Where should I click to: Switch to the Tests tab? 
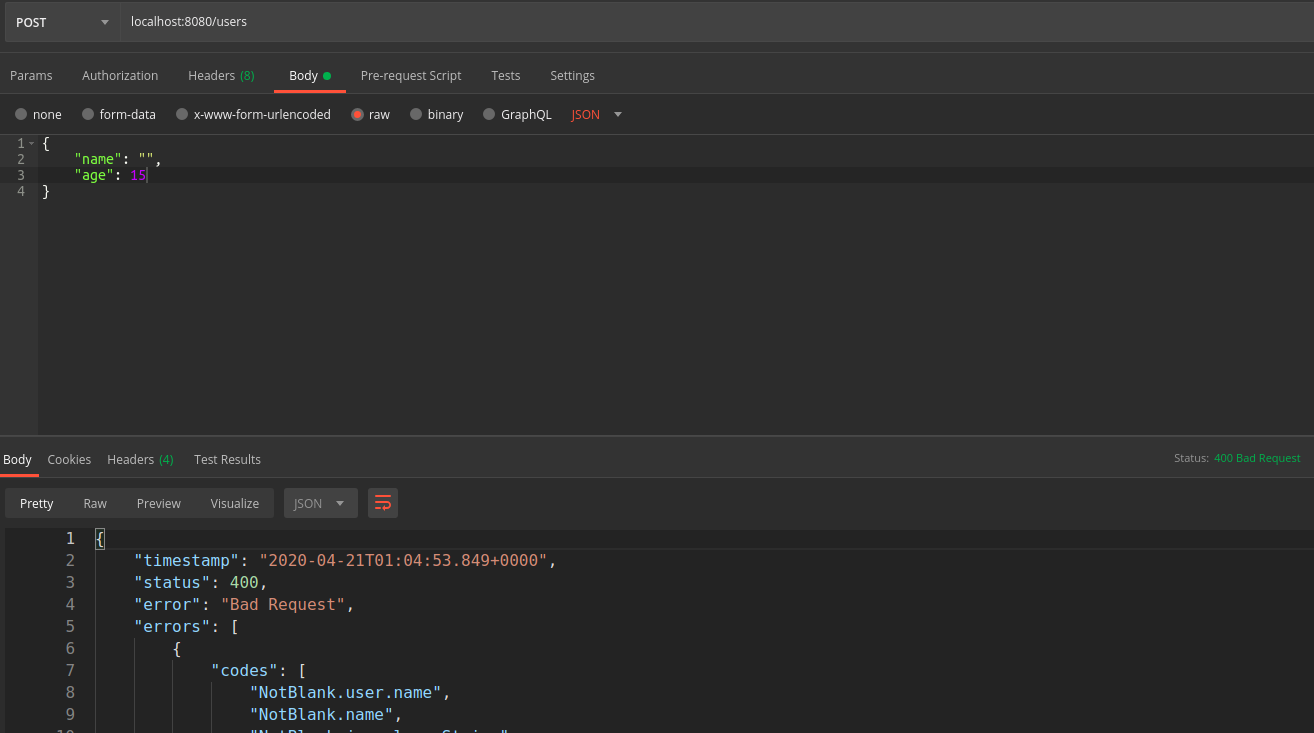[505, 75]
